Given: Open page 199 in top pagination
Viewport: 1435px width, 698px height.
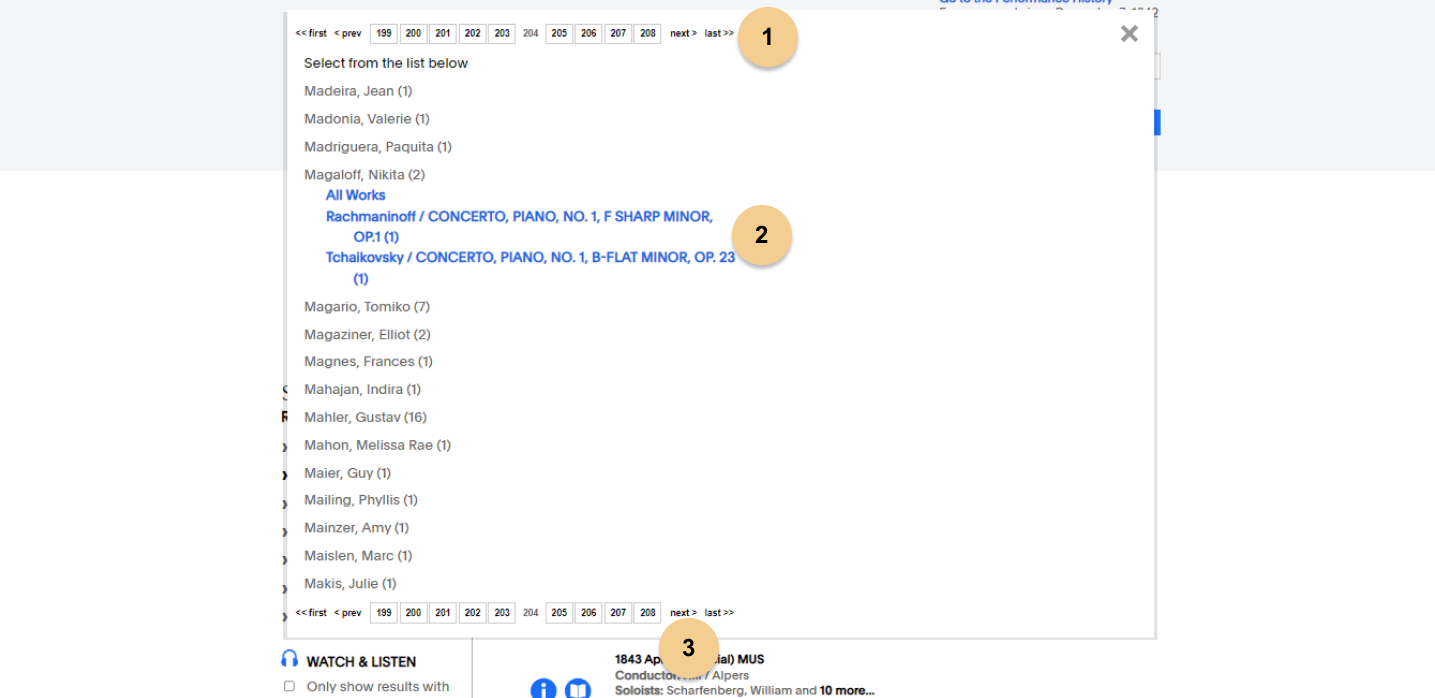Looking at the screenshot, I should 384,34.
